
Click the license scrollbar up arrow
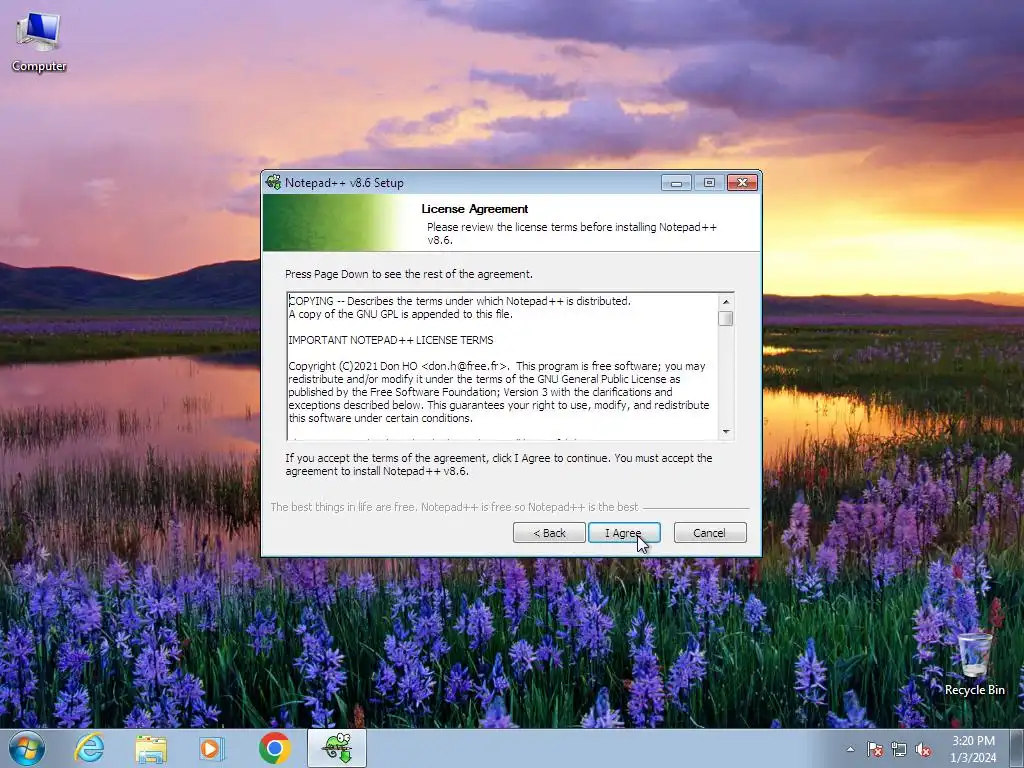tap(726, 301)
